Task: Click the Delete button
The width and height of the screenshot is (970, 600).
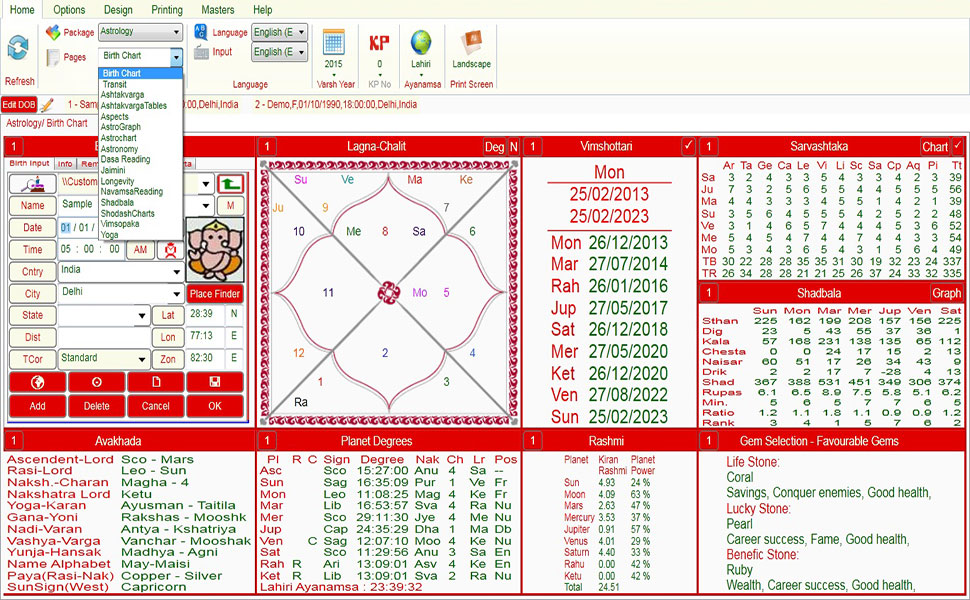Action: pos(97,406)
